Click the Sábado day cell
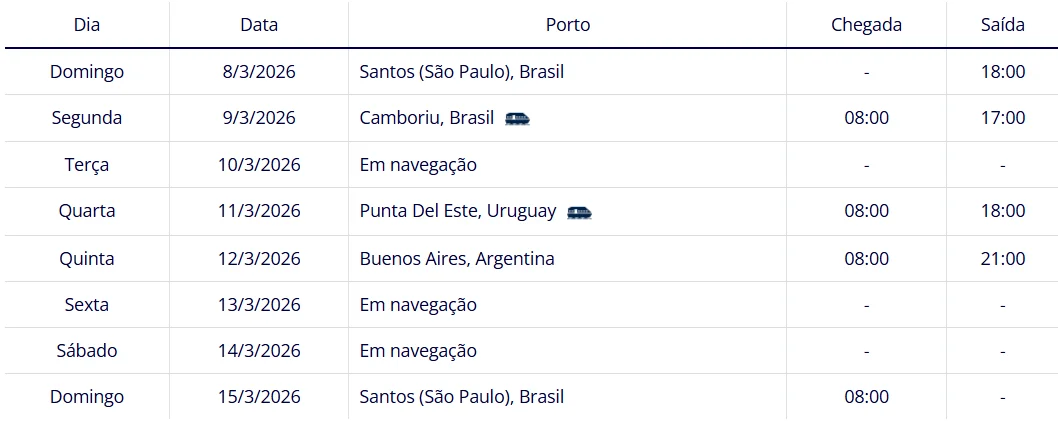 [87, 351]
